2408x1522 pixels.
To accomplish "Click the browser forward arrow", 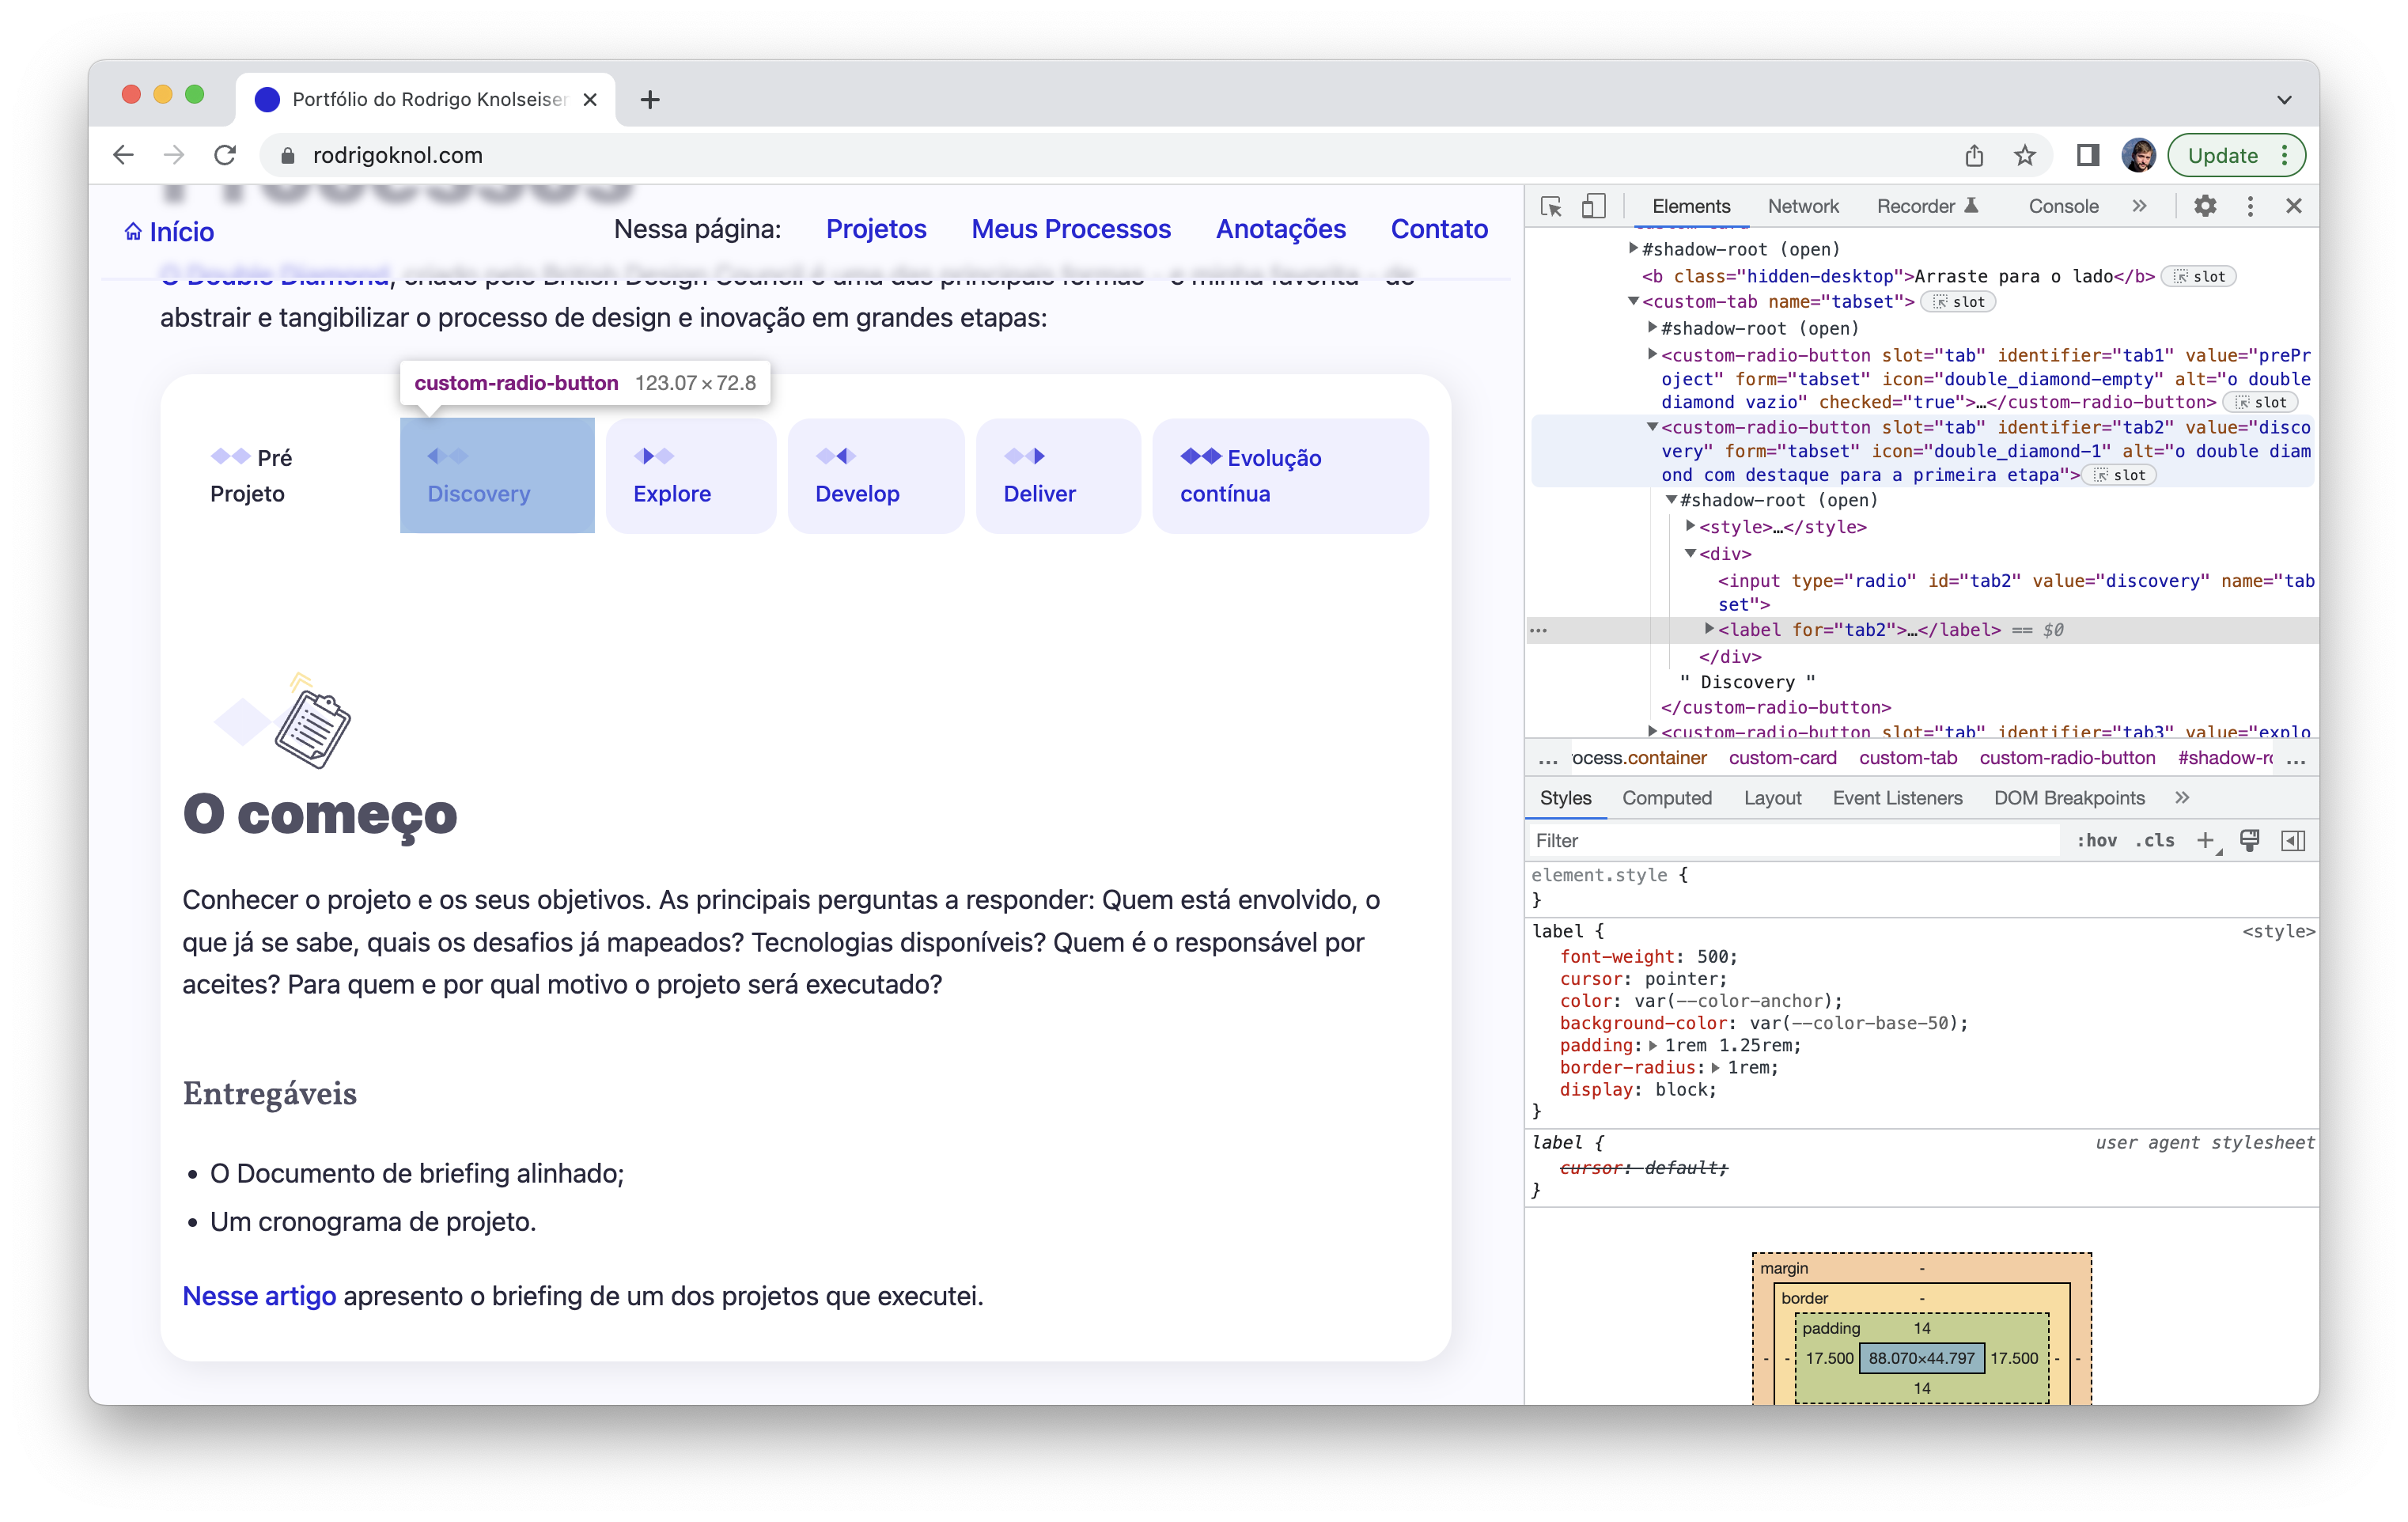I will (174, 155).
